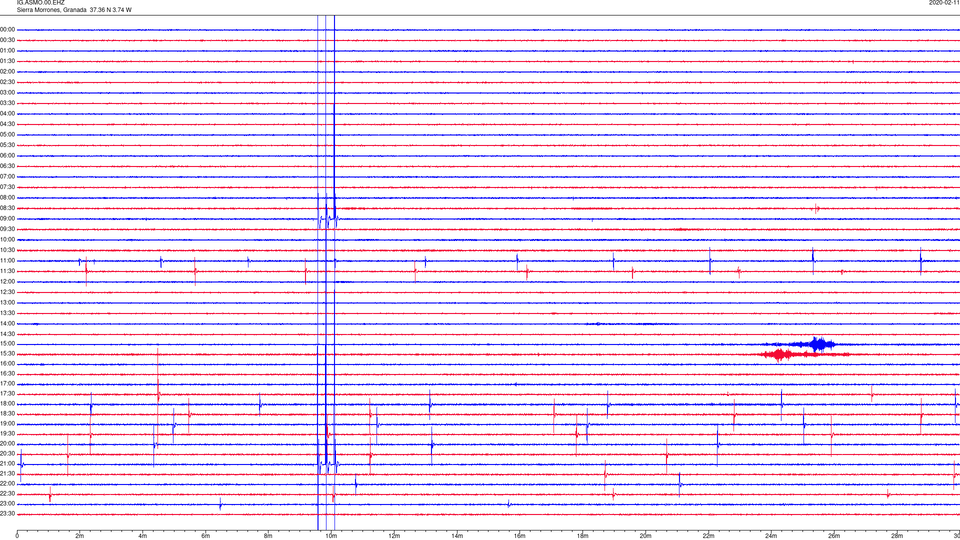Select the 09:30 trace time label
Image resolution: width=960 pixels, height=540 pixels.
coord(8,229)
